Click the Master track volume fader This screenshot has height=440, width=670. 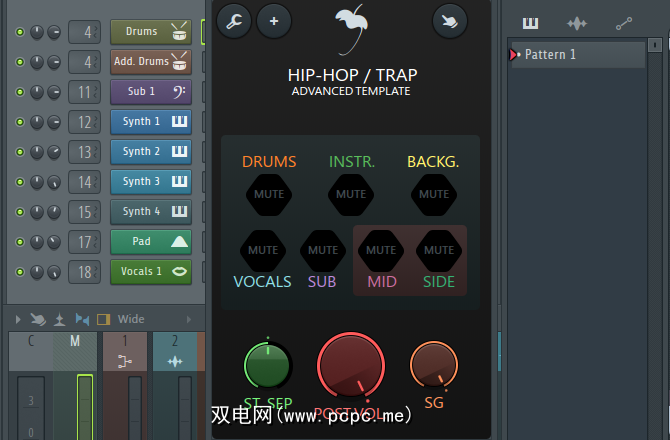pos(85,407)
